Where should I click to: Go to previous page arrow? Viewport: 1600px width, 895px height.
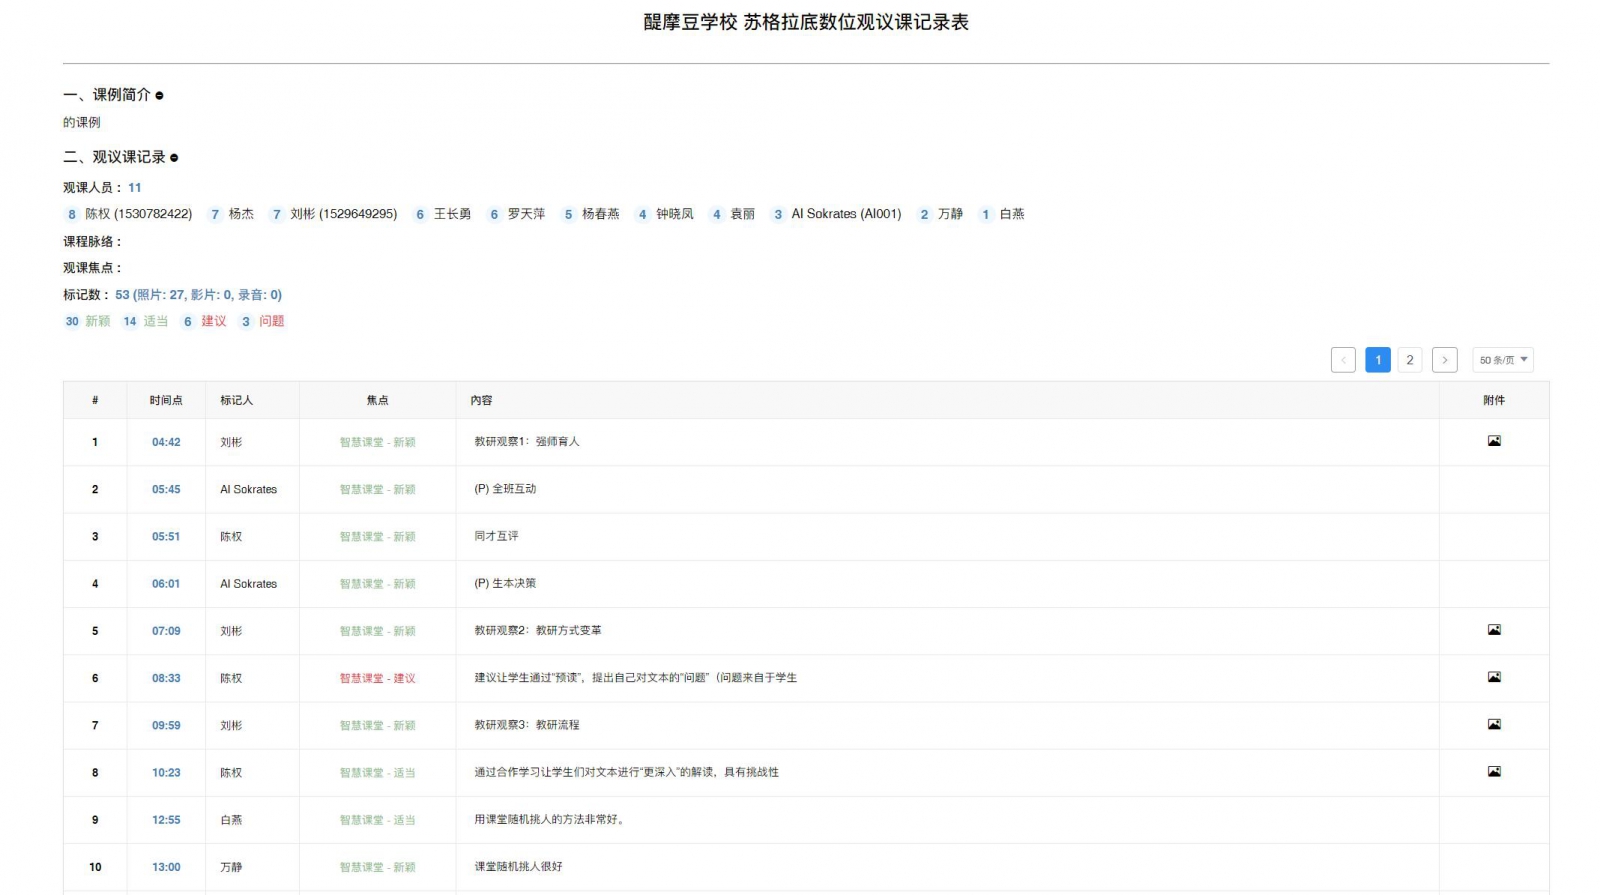(x=1343, y=360)
